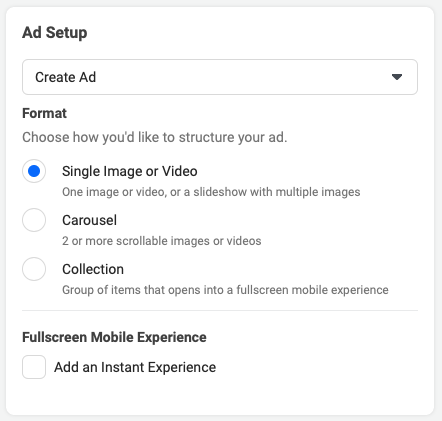The width and height of the screenshot is (442, 421).
Task: Click the dropdown caret arrow icon
Action: click(397, 77)
